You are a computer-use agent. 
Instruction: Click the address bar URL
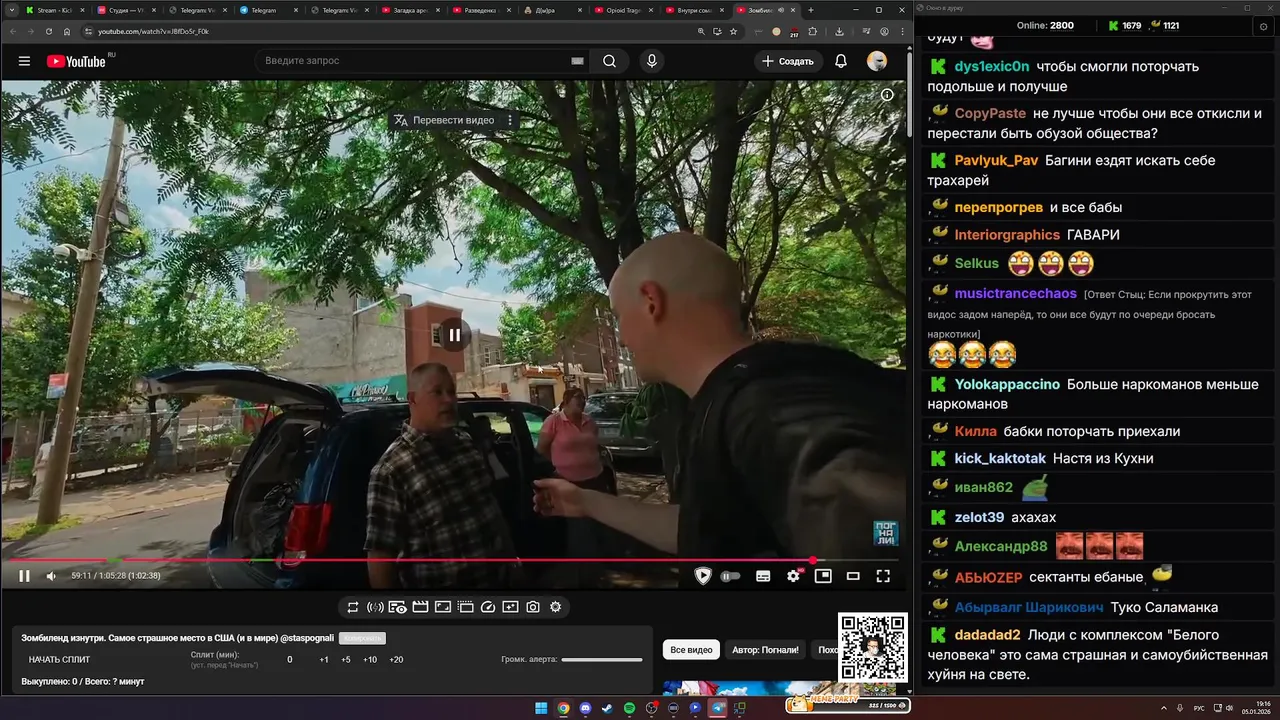(x=153, y=31)
